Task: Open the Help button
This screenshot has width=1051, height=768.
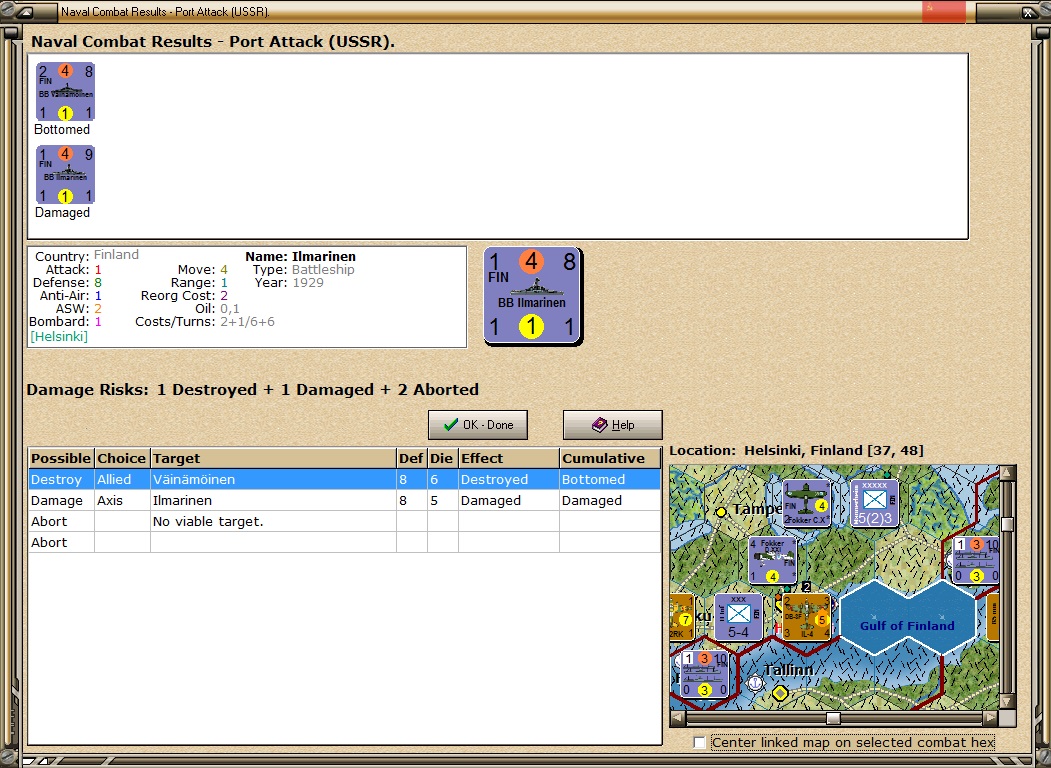Action: (613, 425)
